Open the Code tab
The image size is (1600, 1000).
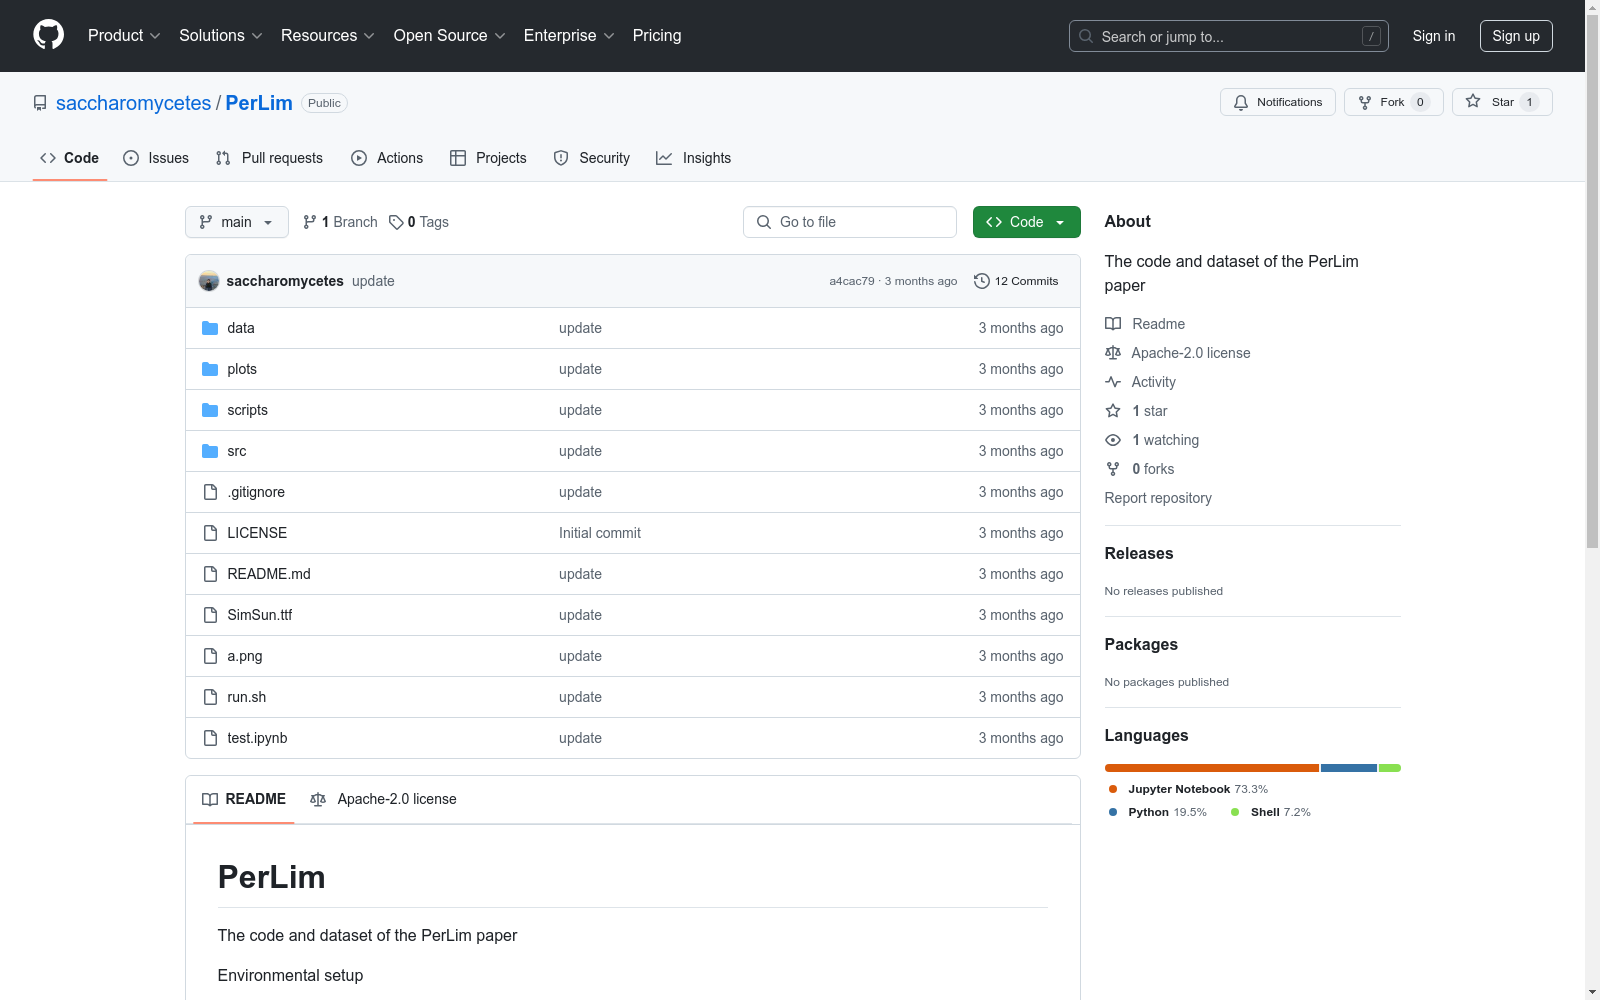click(x=70, y=158)
